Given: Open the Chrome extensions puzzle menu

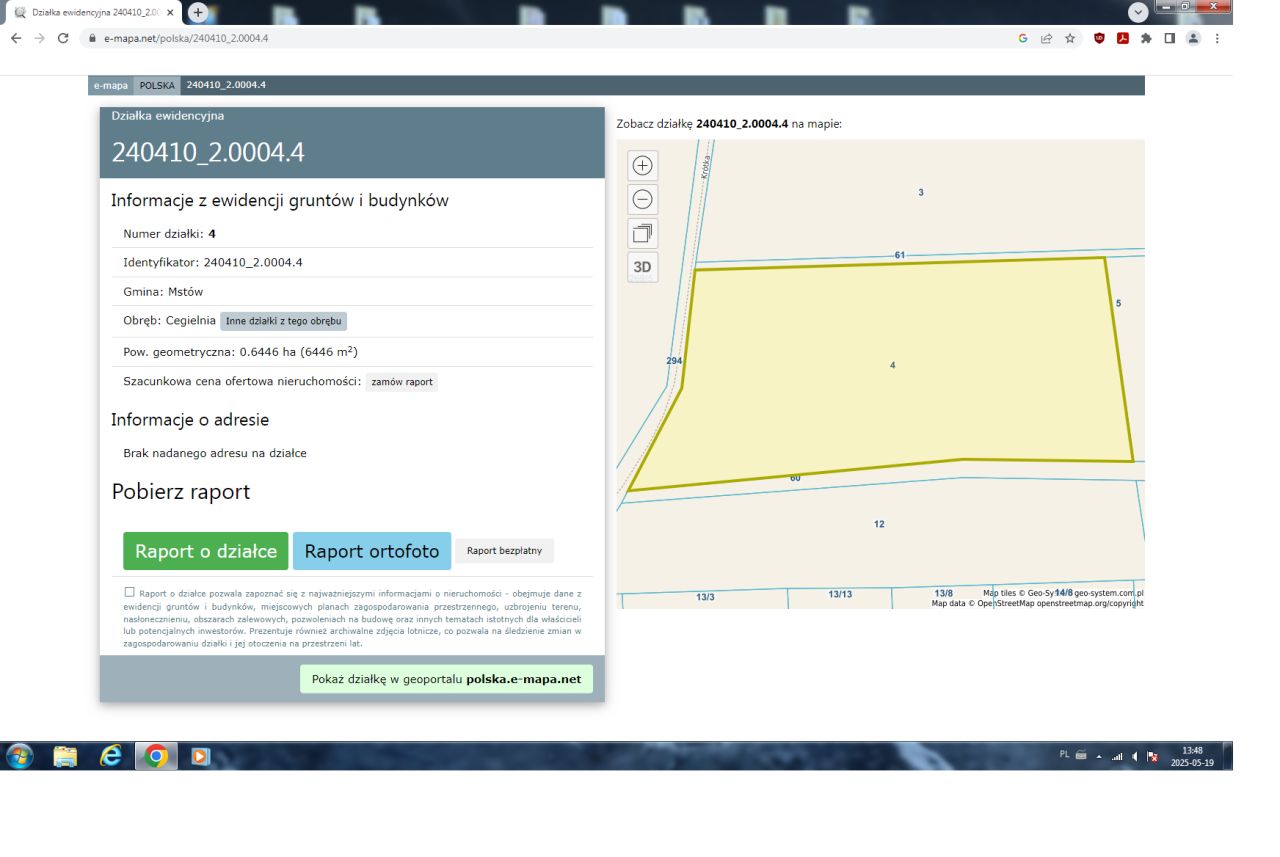Looking at the screenshot, I should tap(1146, 38).
